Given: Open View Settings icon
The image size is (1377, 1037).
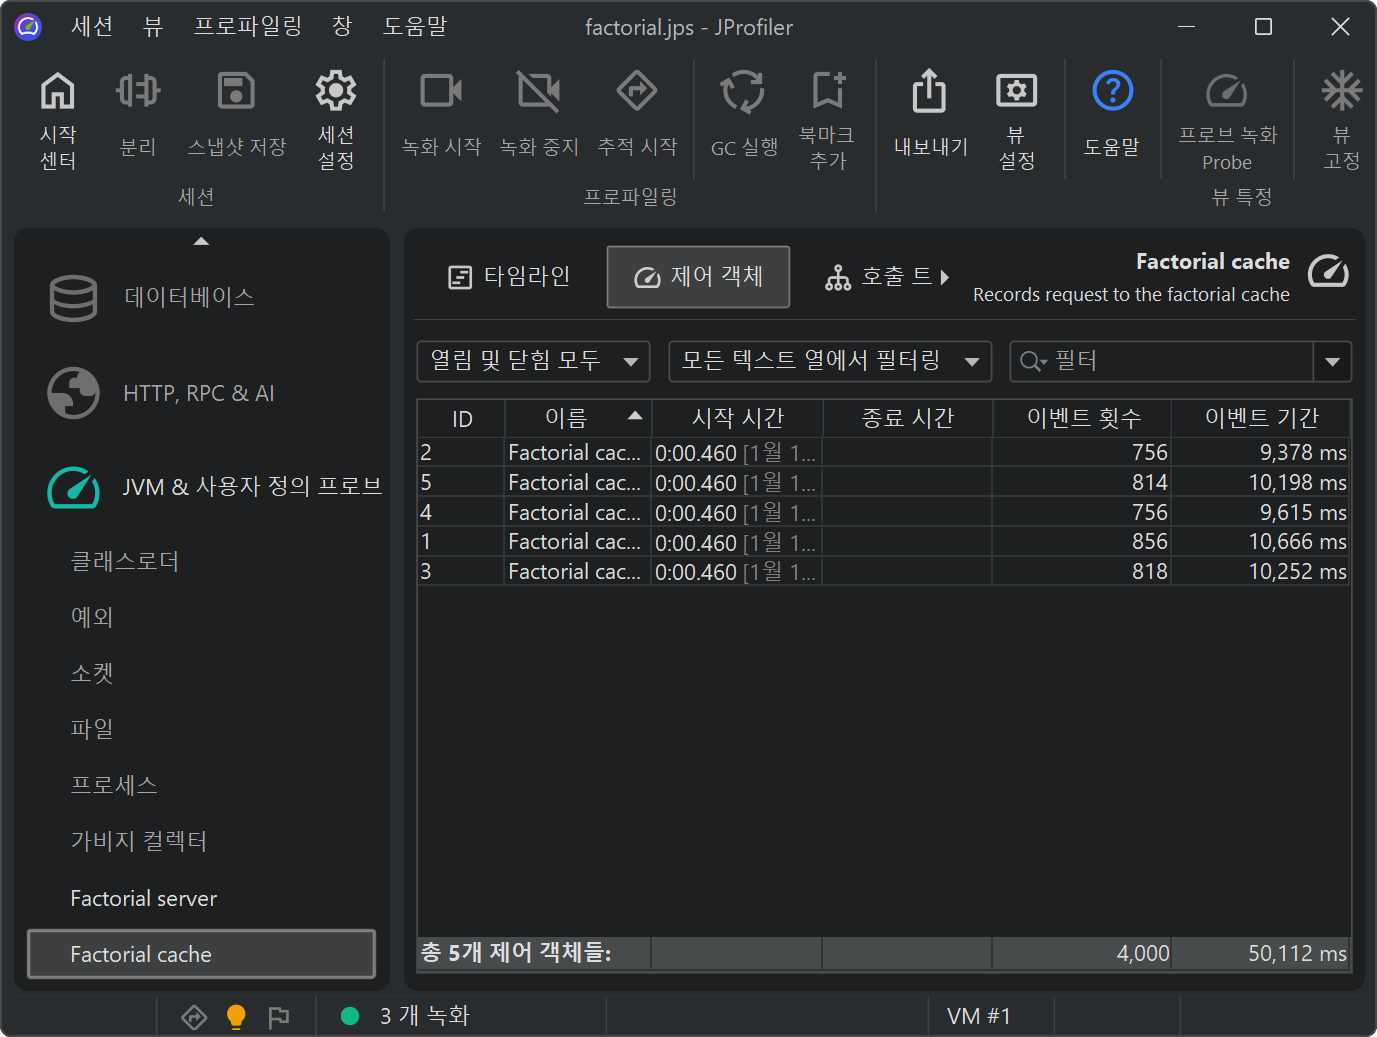Looking at the screenshot, I should [x=1016, y=92].
